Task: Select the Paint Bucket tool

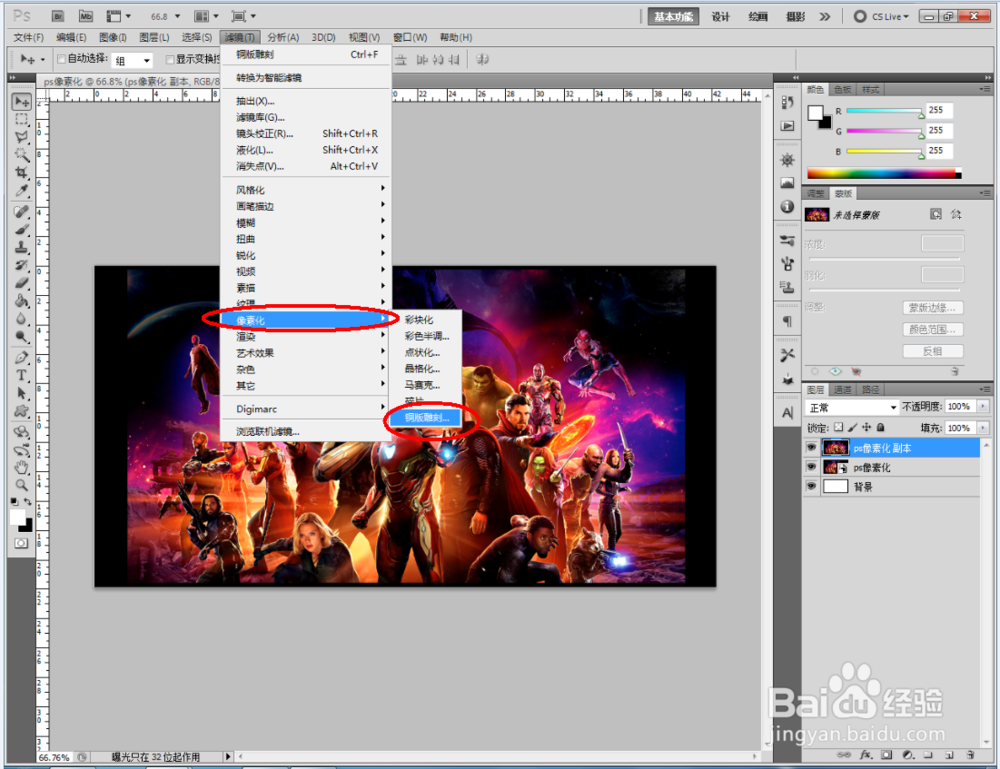Action: pos(22,300)
